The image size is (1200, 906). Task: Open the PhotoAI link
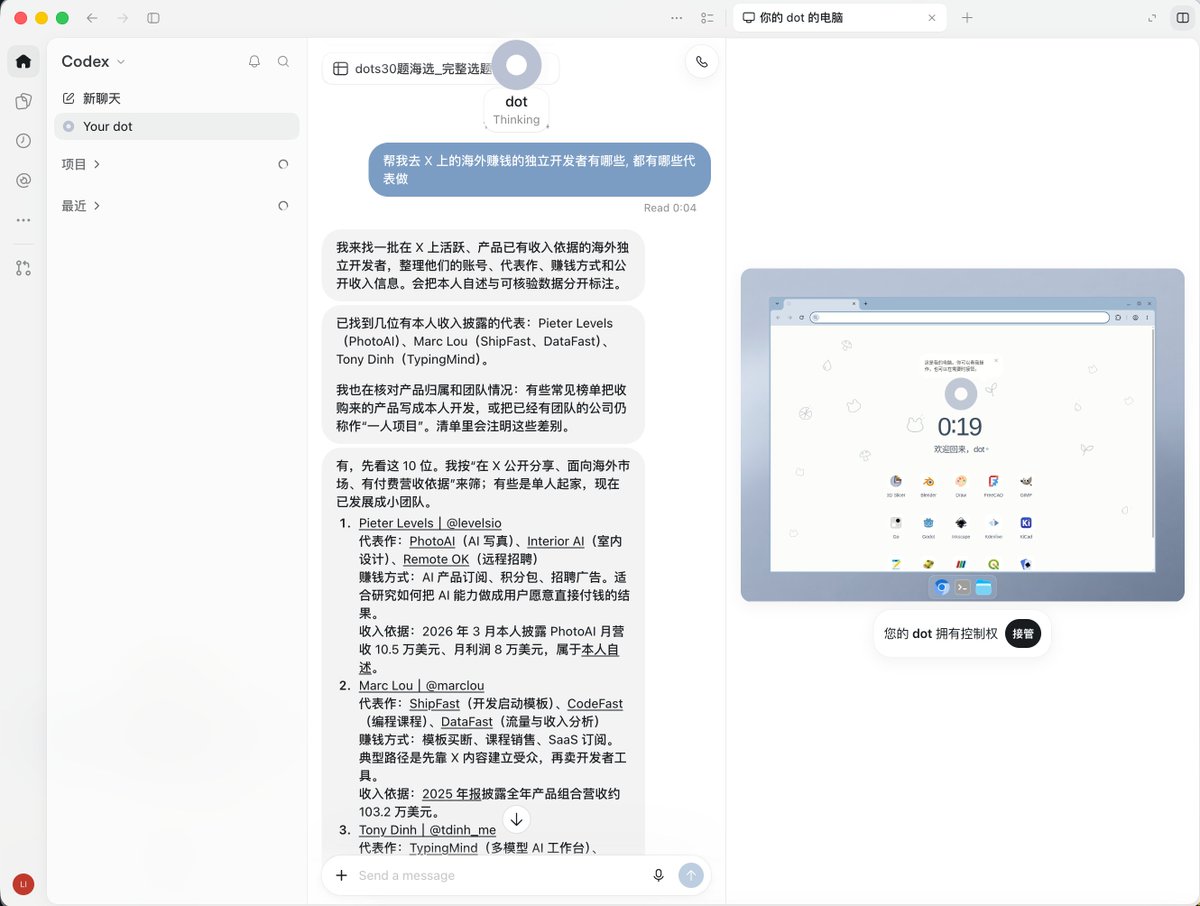click(x=432, y=541)
